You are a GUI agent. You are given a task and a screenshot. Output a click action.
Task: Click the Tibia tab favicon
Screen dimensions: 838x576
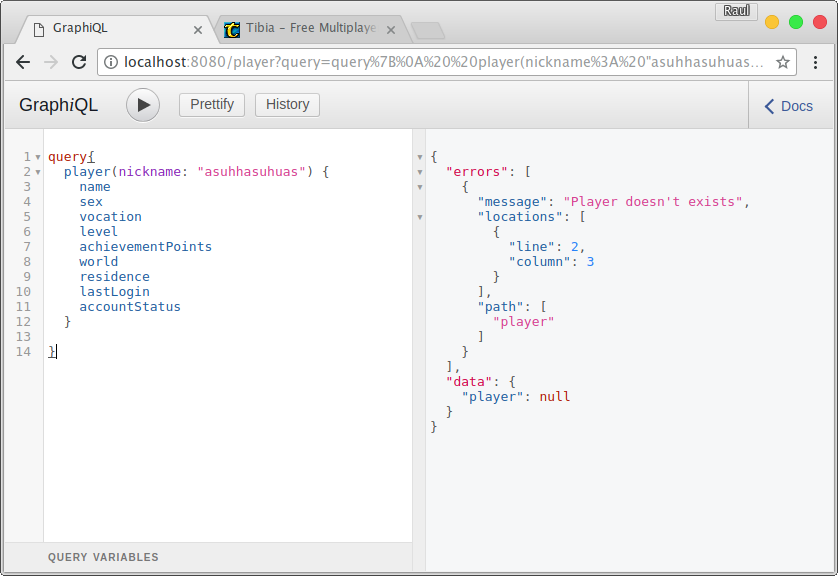[232, 29]
